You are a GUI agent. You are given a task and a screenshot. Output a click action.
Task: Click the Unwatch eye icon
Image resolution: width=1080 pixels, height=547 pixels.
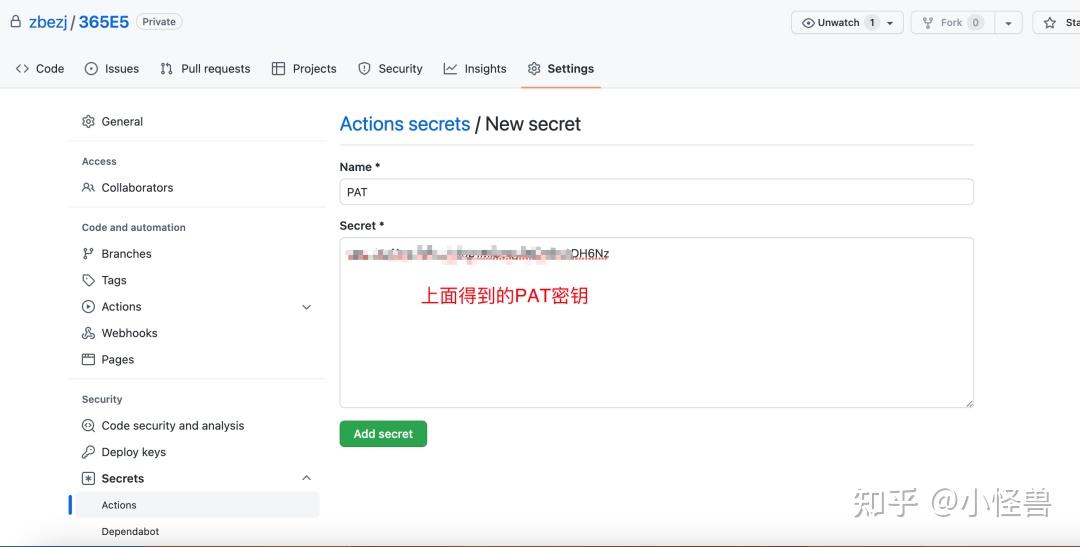[808, 23]
